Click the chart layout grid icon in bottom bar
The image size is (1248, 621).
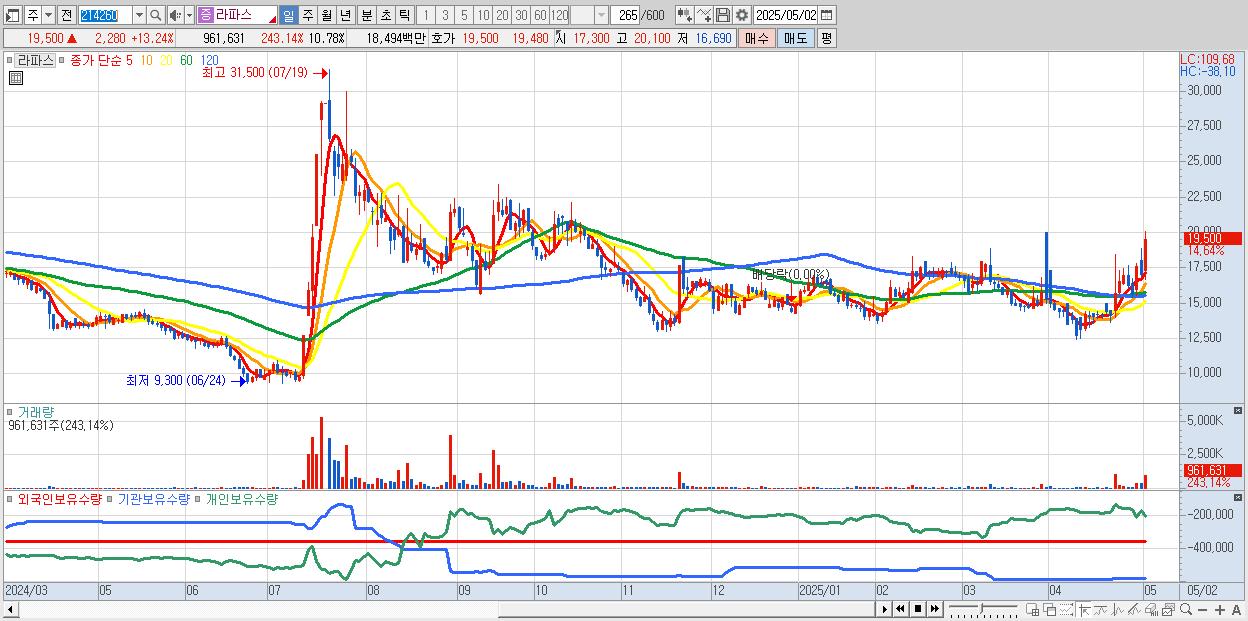[x=1032, y=609]
